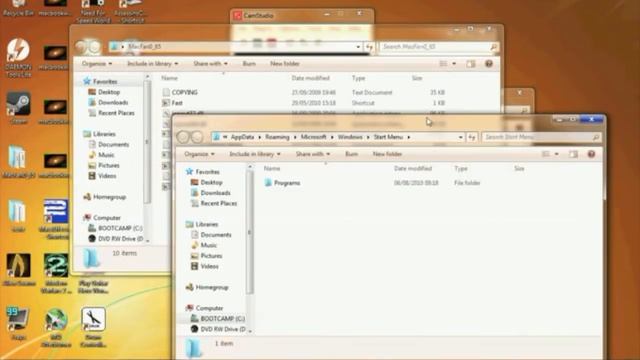Open Share with dropdown in rear Explorer window

210,64
